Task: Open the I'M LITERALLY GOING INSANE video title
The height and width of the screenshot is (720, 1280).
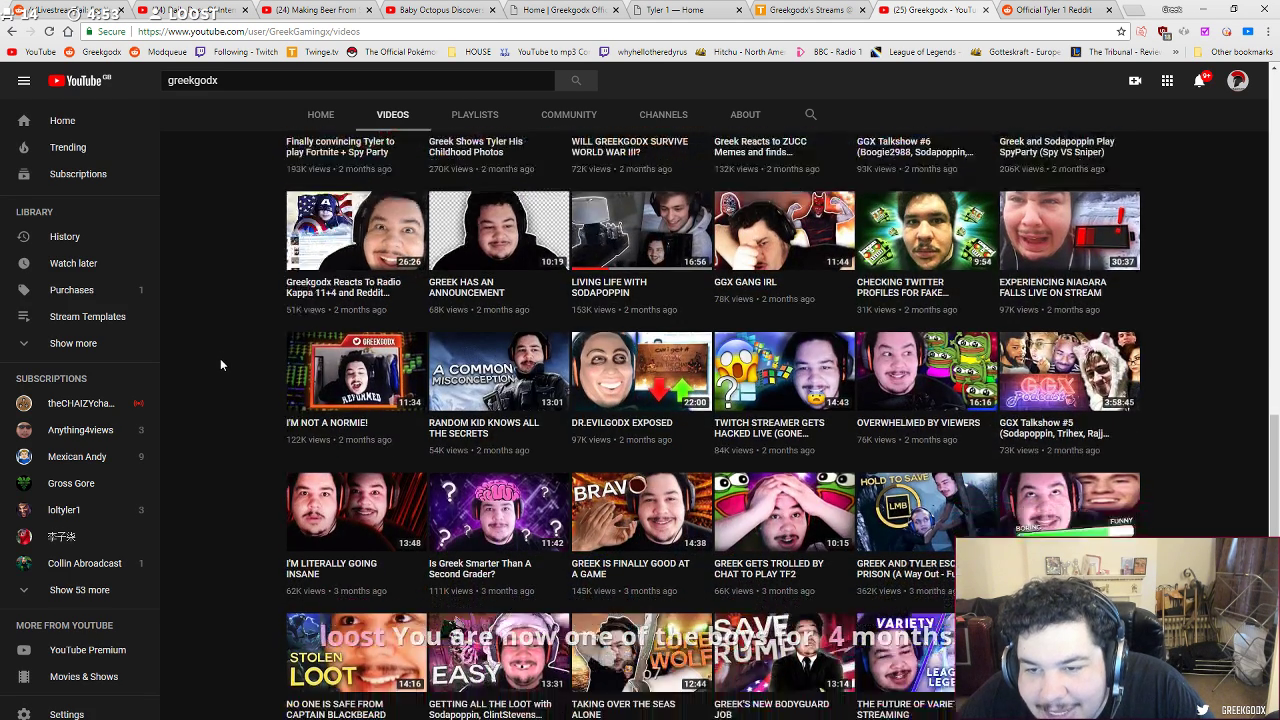Action: click(x=332, y=569)
